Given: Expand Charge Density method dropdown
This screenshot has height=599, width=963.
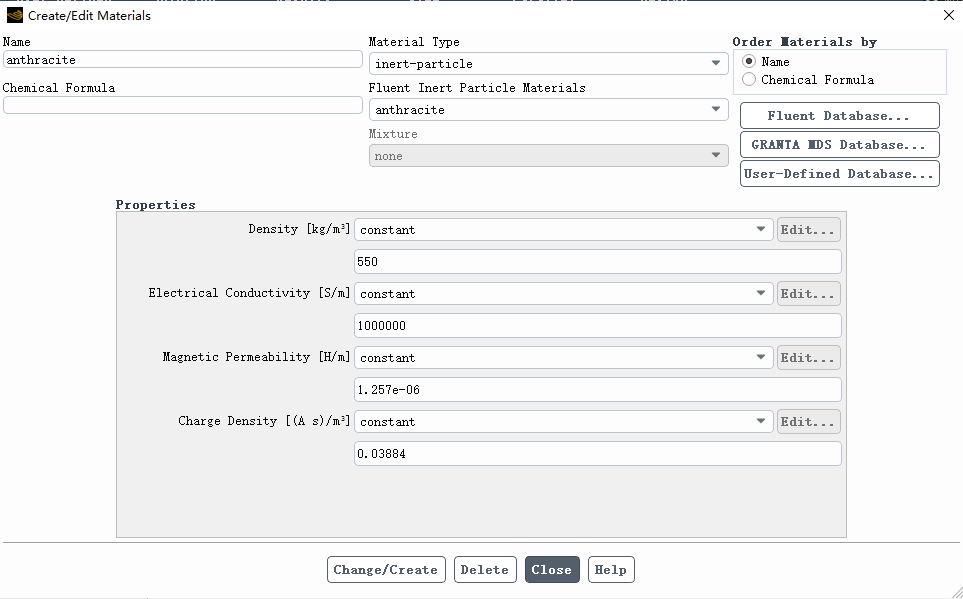Looking at the screenshot, I should coord(564,422).
